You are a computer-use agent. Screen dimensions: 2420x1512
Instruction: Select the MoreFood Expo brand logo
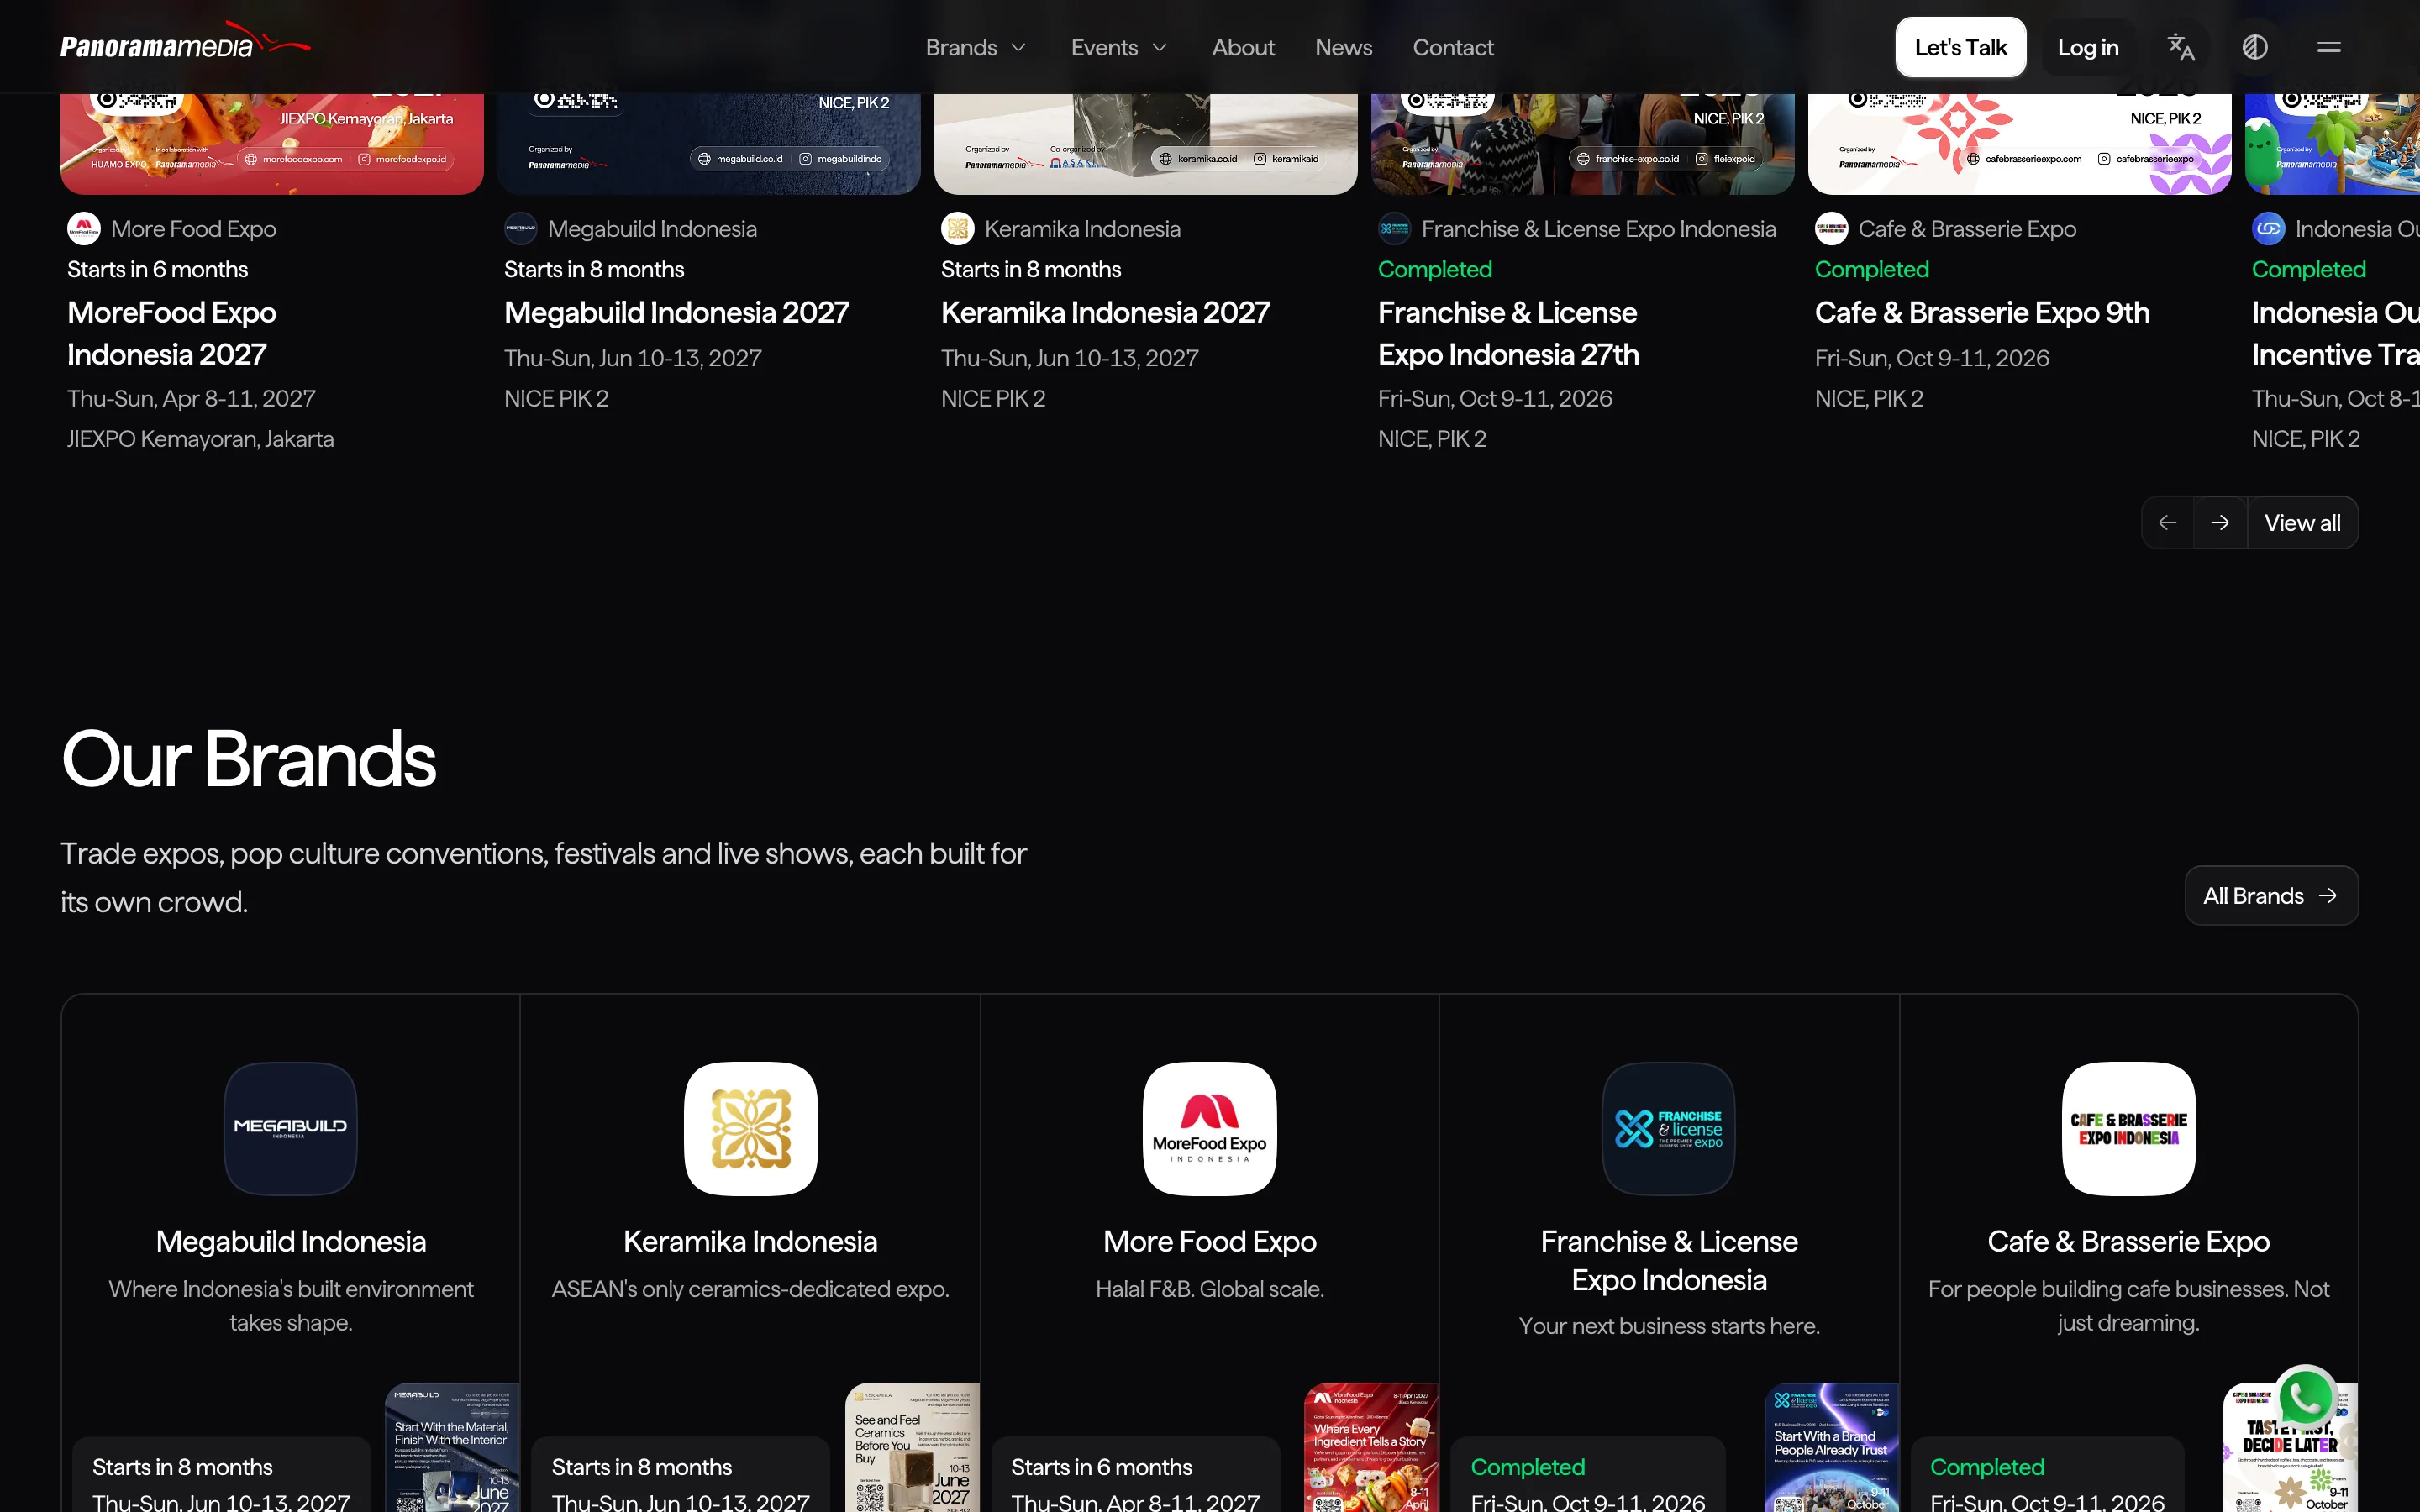(1210, 1129)
